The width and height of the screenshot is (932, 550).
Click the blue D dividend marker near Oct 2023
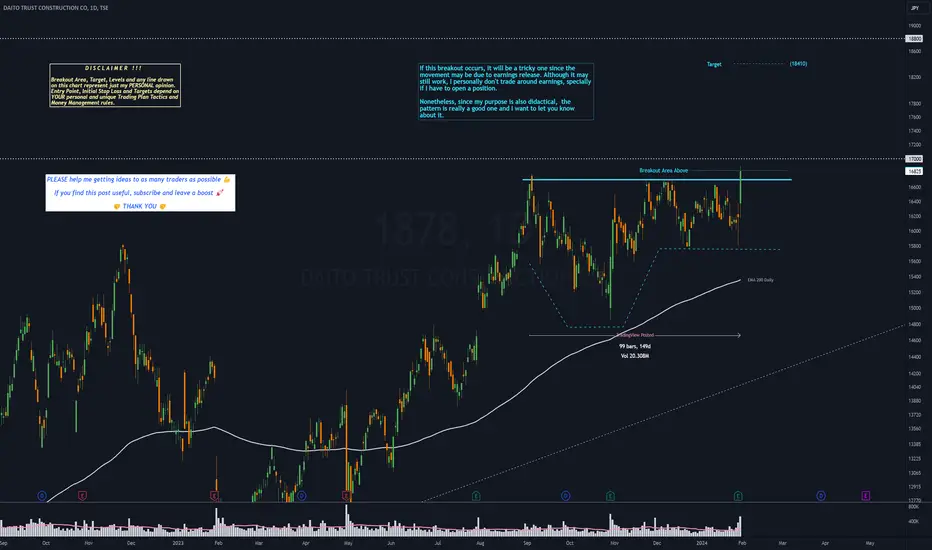565,495
